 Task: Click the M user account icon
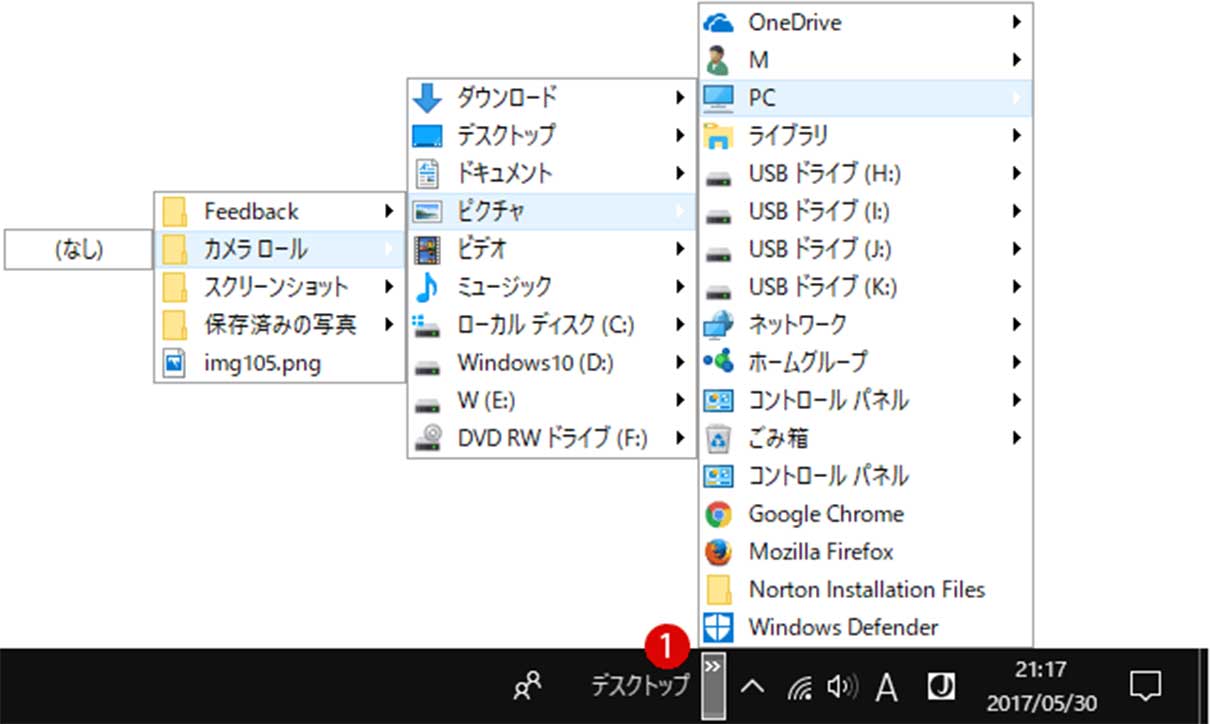(x=719, y=60)
